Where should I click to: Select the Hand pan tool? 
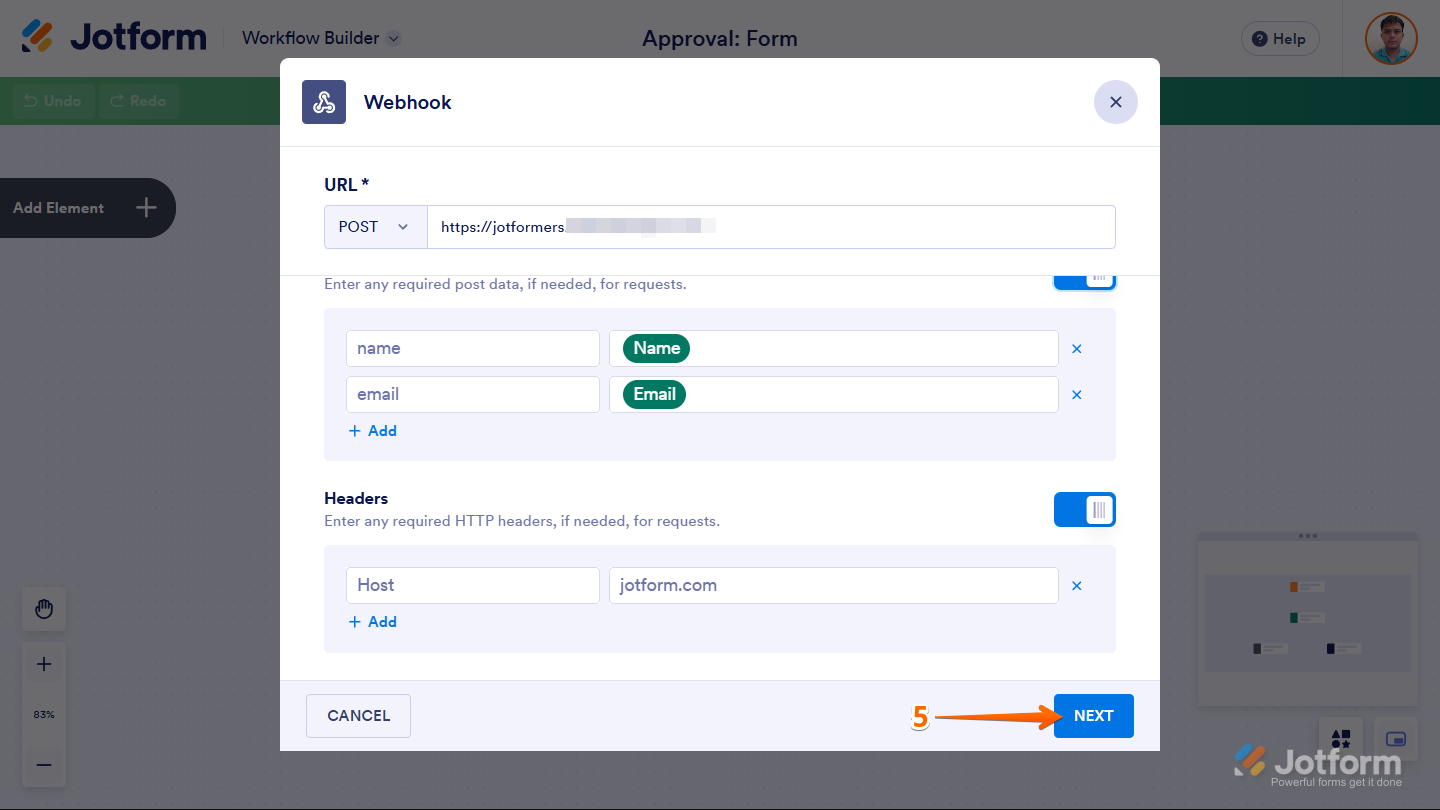click(x=43, y=608)
